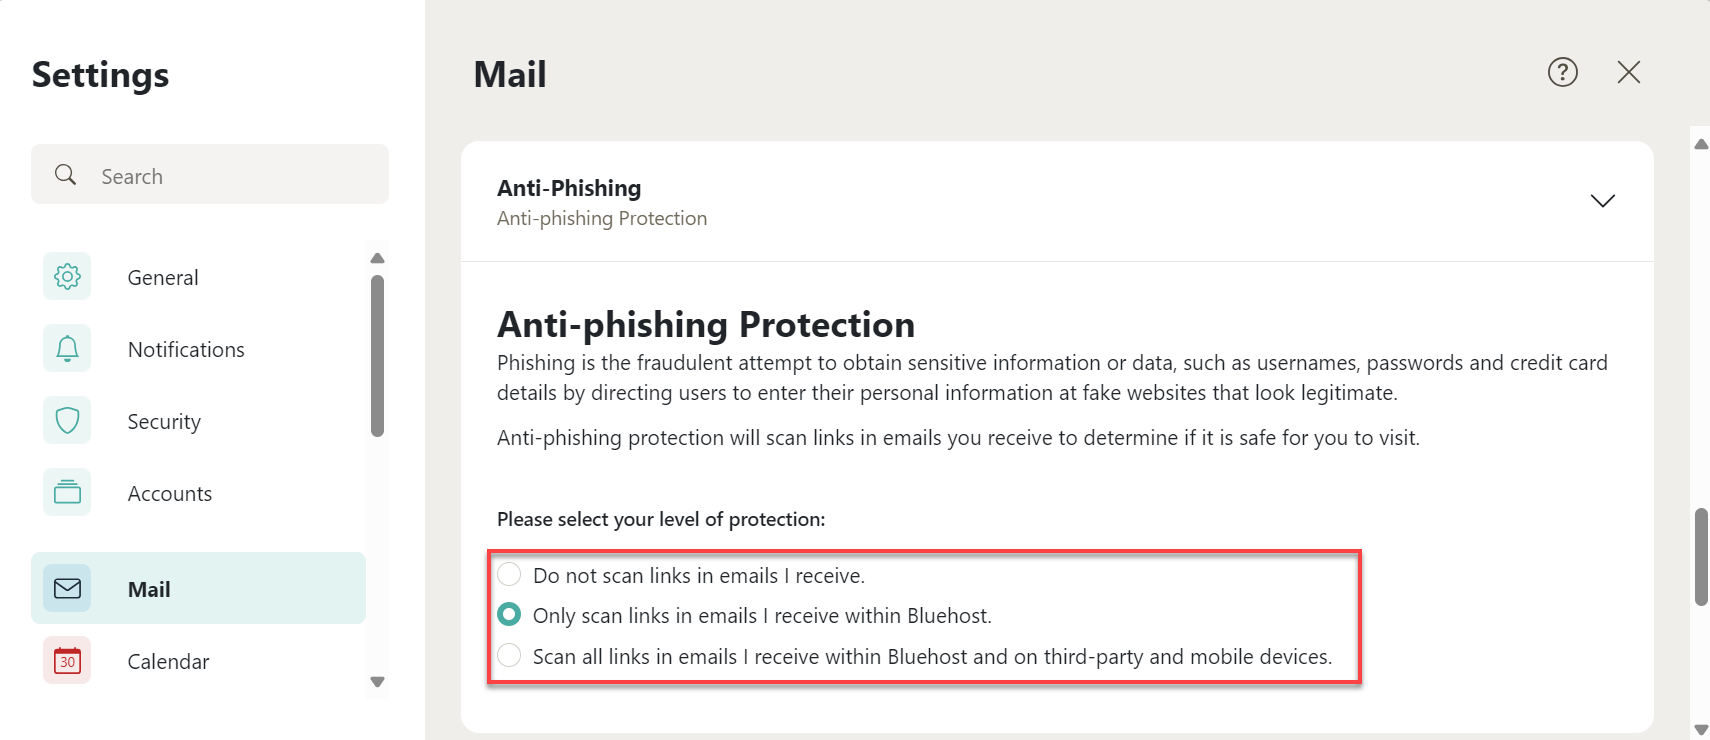
Task: Switch to the Mail settings section
Action: [x=148, y=588]
